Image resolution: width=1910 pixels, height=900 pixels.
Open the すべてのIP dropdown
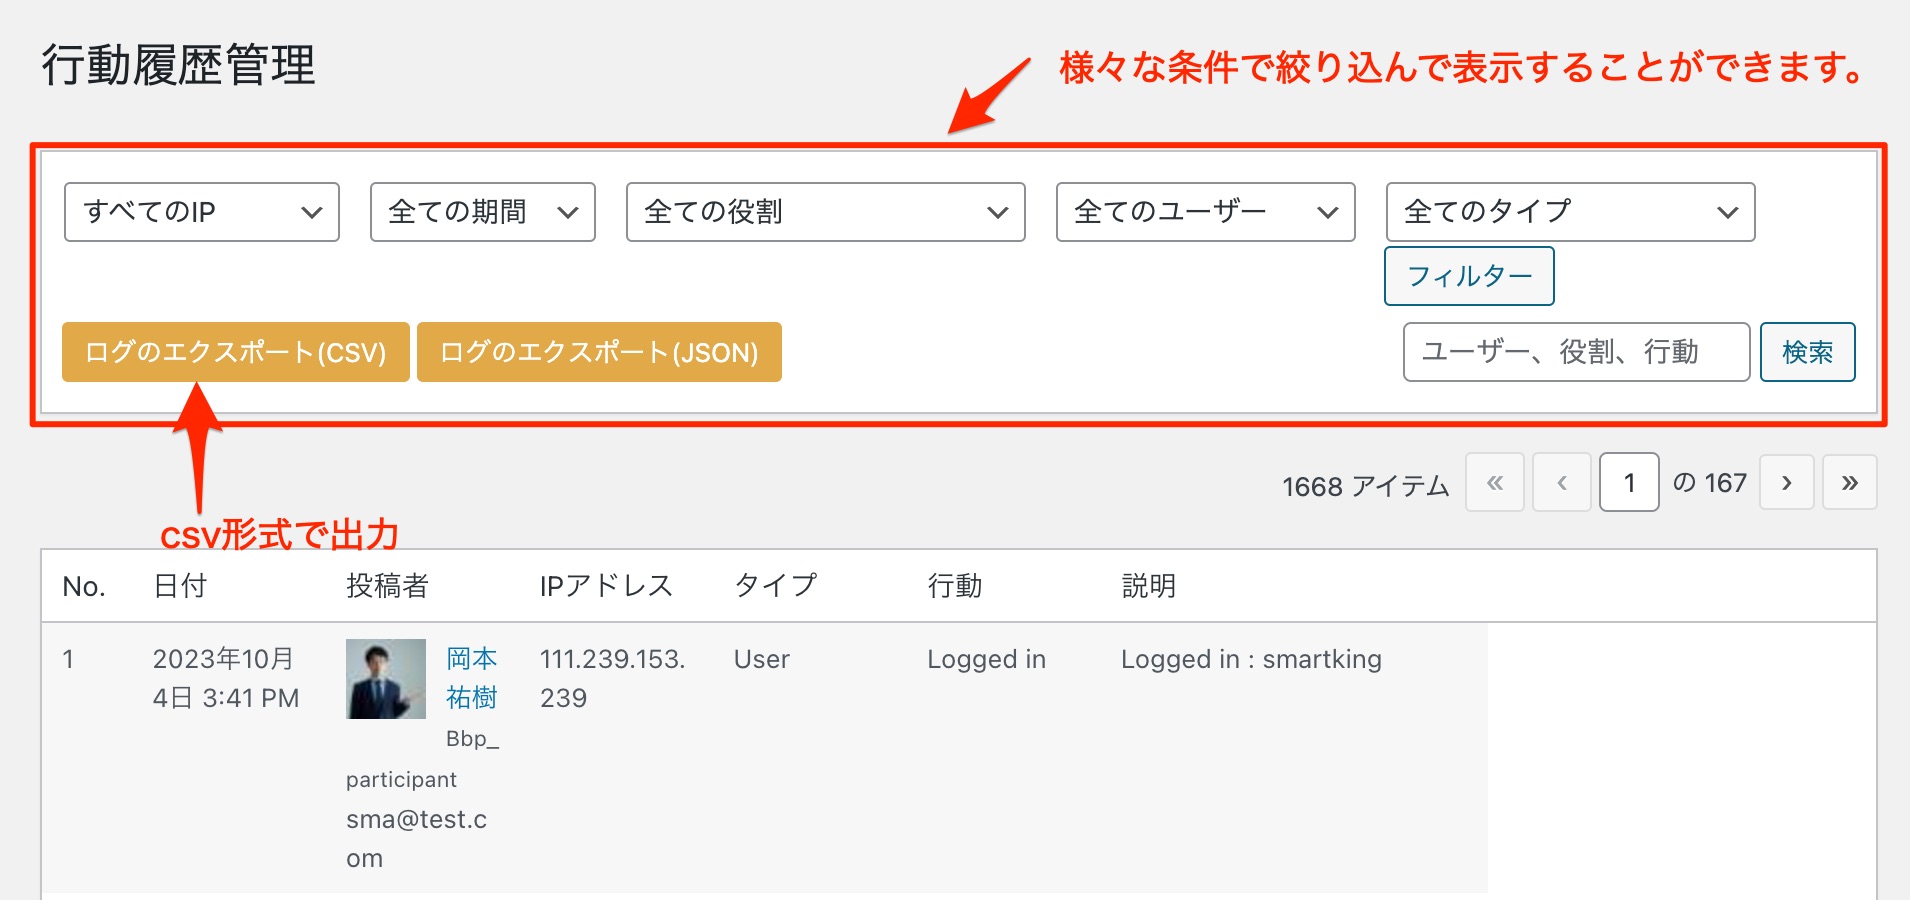click(x=201, y=212)
